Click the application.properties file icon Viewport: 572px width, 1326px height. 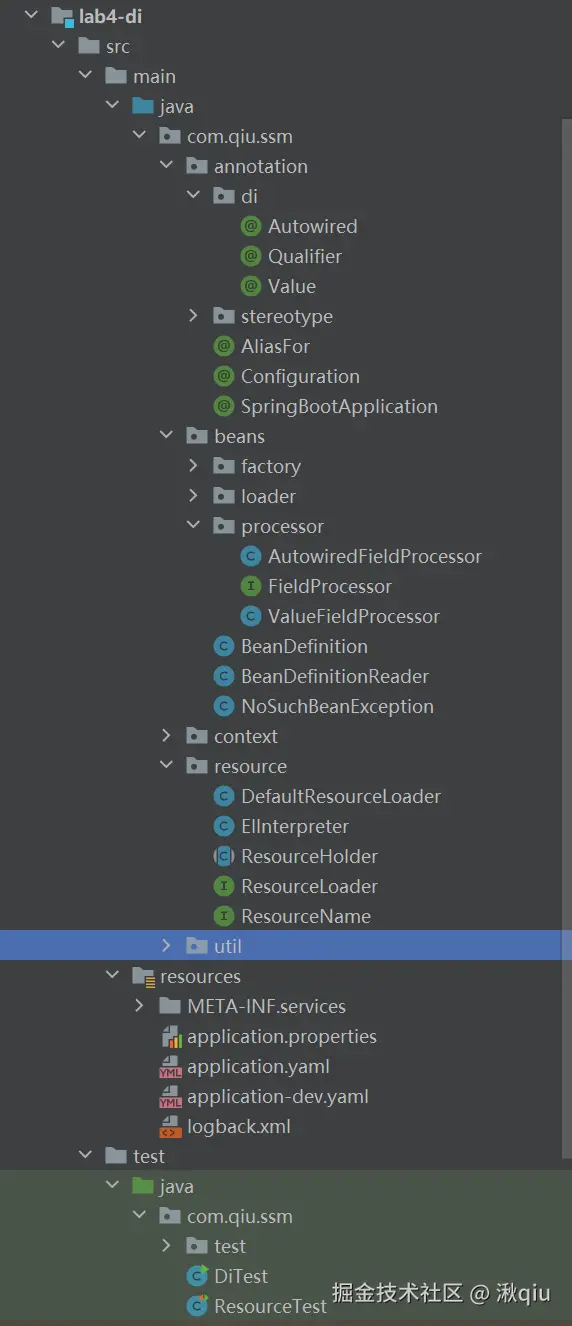(x=171, y=1037)
